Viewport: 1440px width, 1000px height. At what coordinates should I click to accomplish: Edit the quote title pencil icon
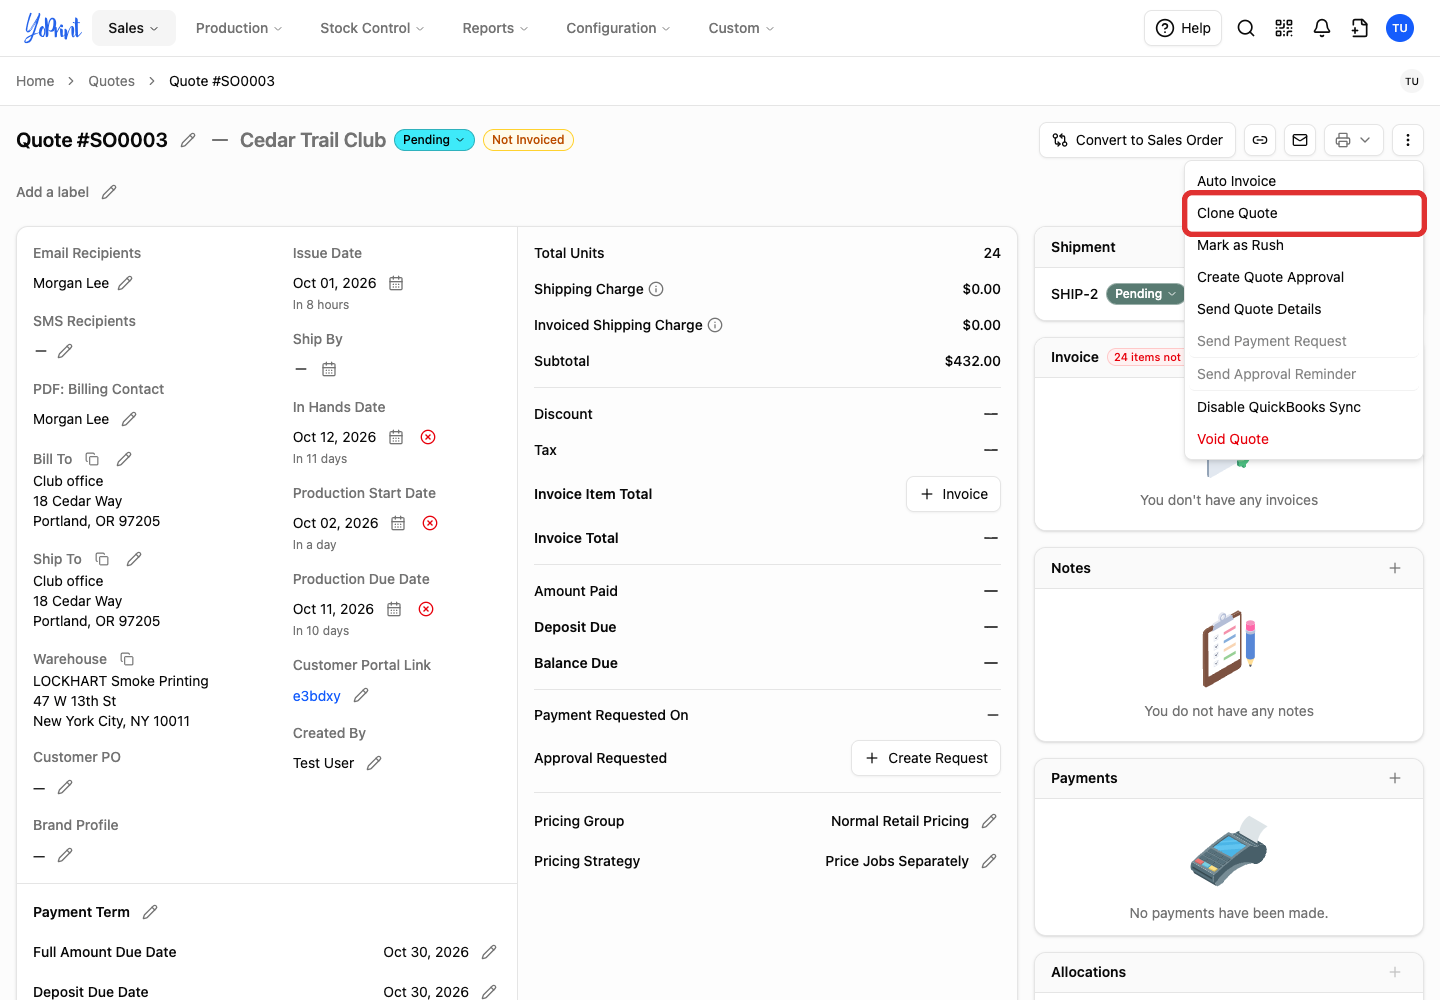tap(188, 140)
